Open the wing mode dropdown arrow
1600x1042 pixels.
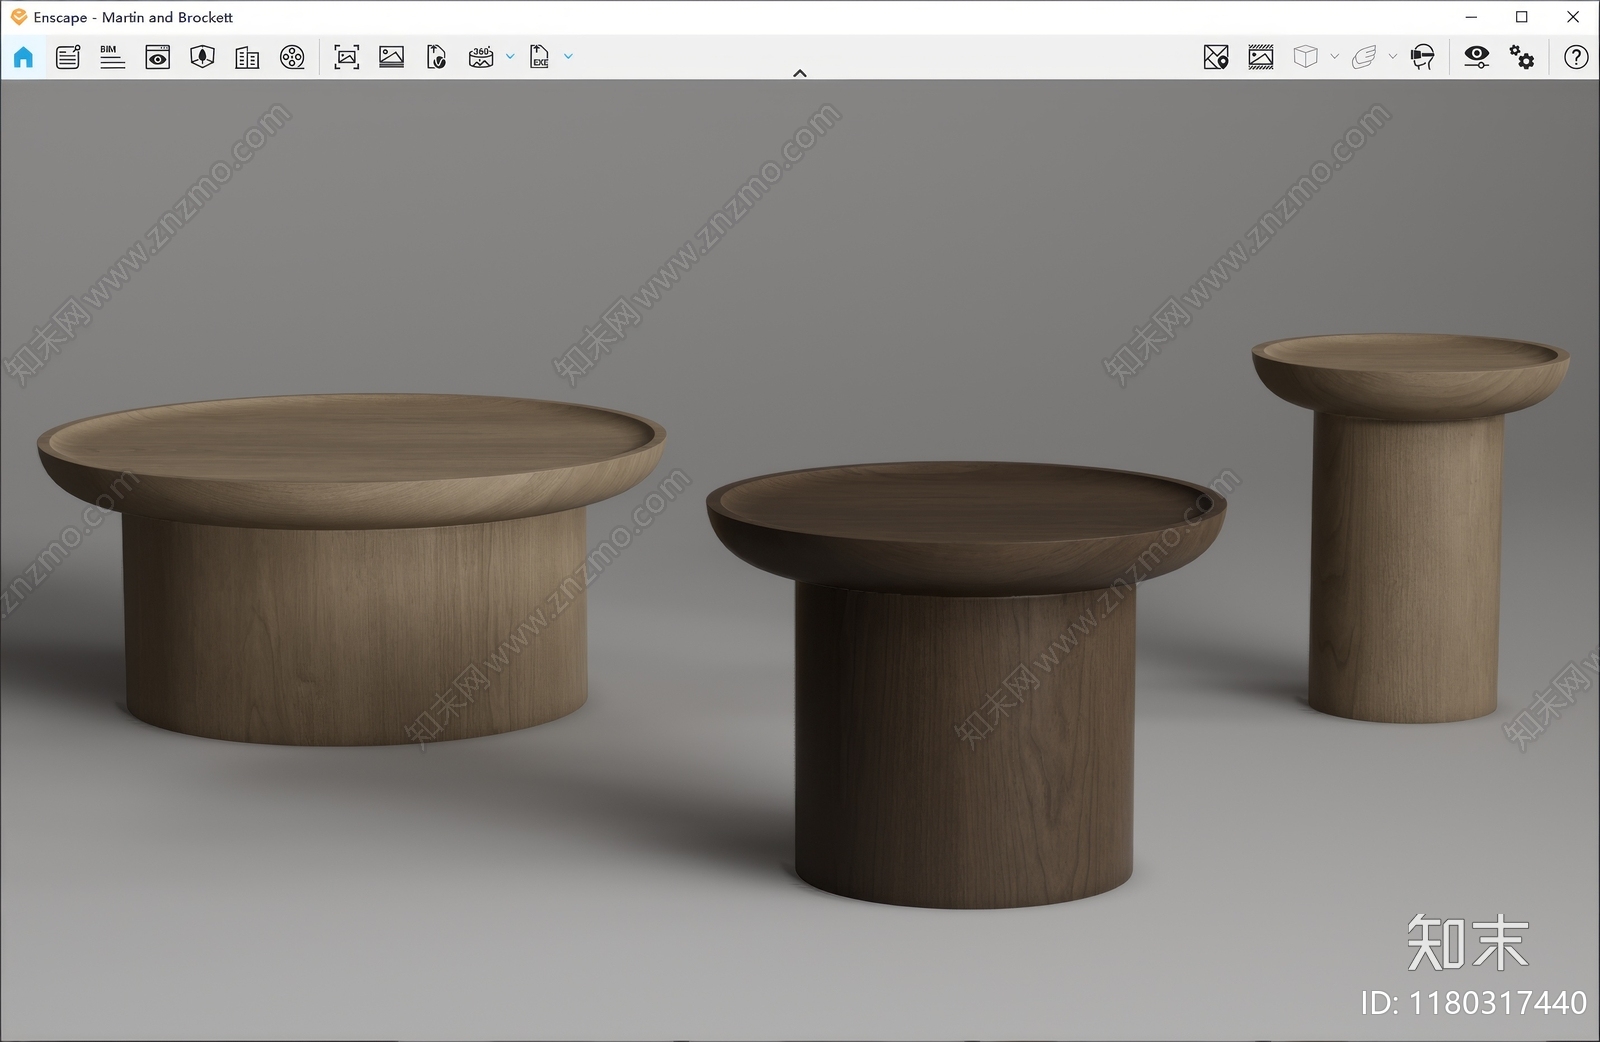tap(1392, 57)
